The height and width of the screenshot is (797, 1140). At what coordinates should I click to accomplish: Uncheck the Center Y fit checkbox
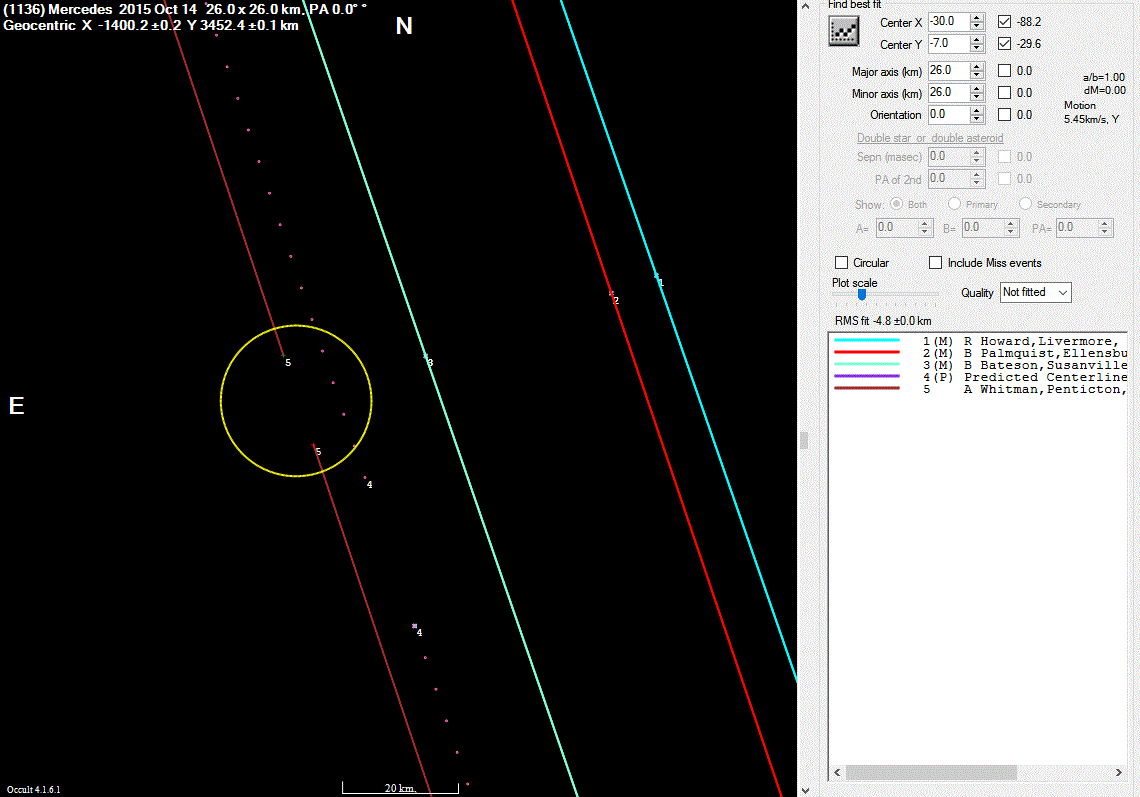click(1004, 44)
